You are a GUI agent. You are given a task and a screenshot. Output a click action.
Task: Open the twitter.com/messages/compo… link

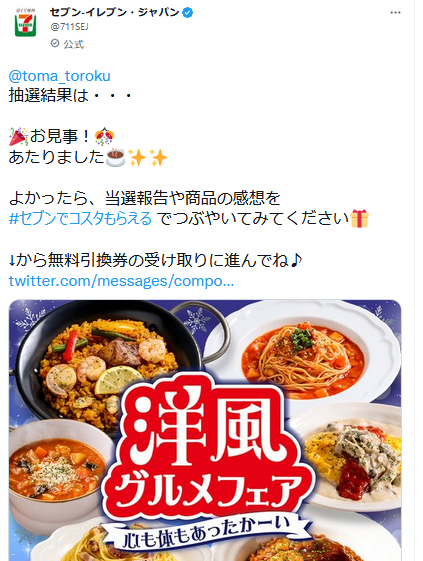tap(121, 281)
